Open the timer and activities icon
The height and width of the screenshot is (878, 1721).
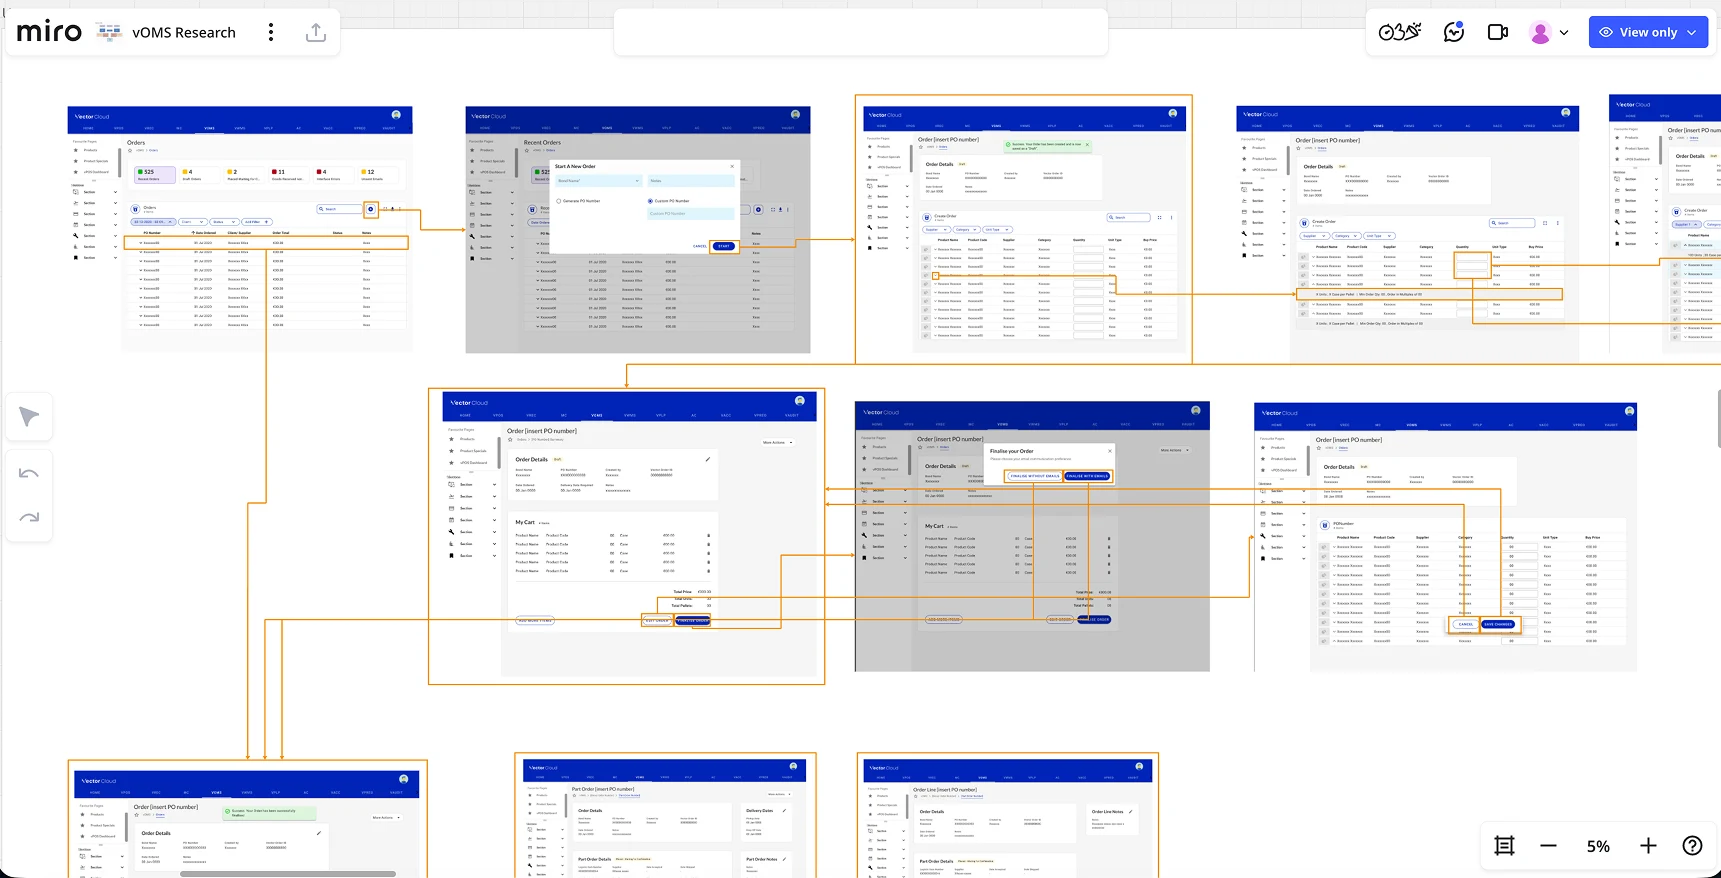click(x=1400, y=32)
